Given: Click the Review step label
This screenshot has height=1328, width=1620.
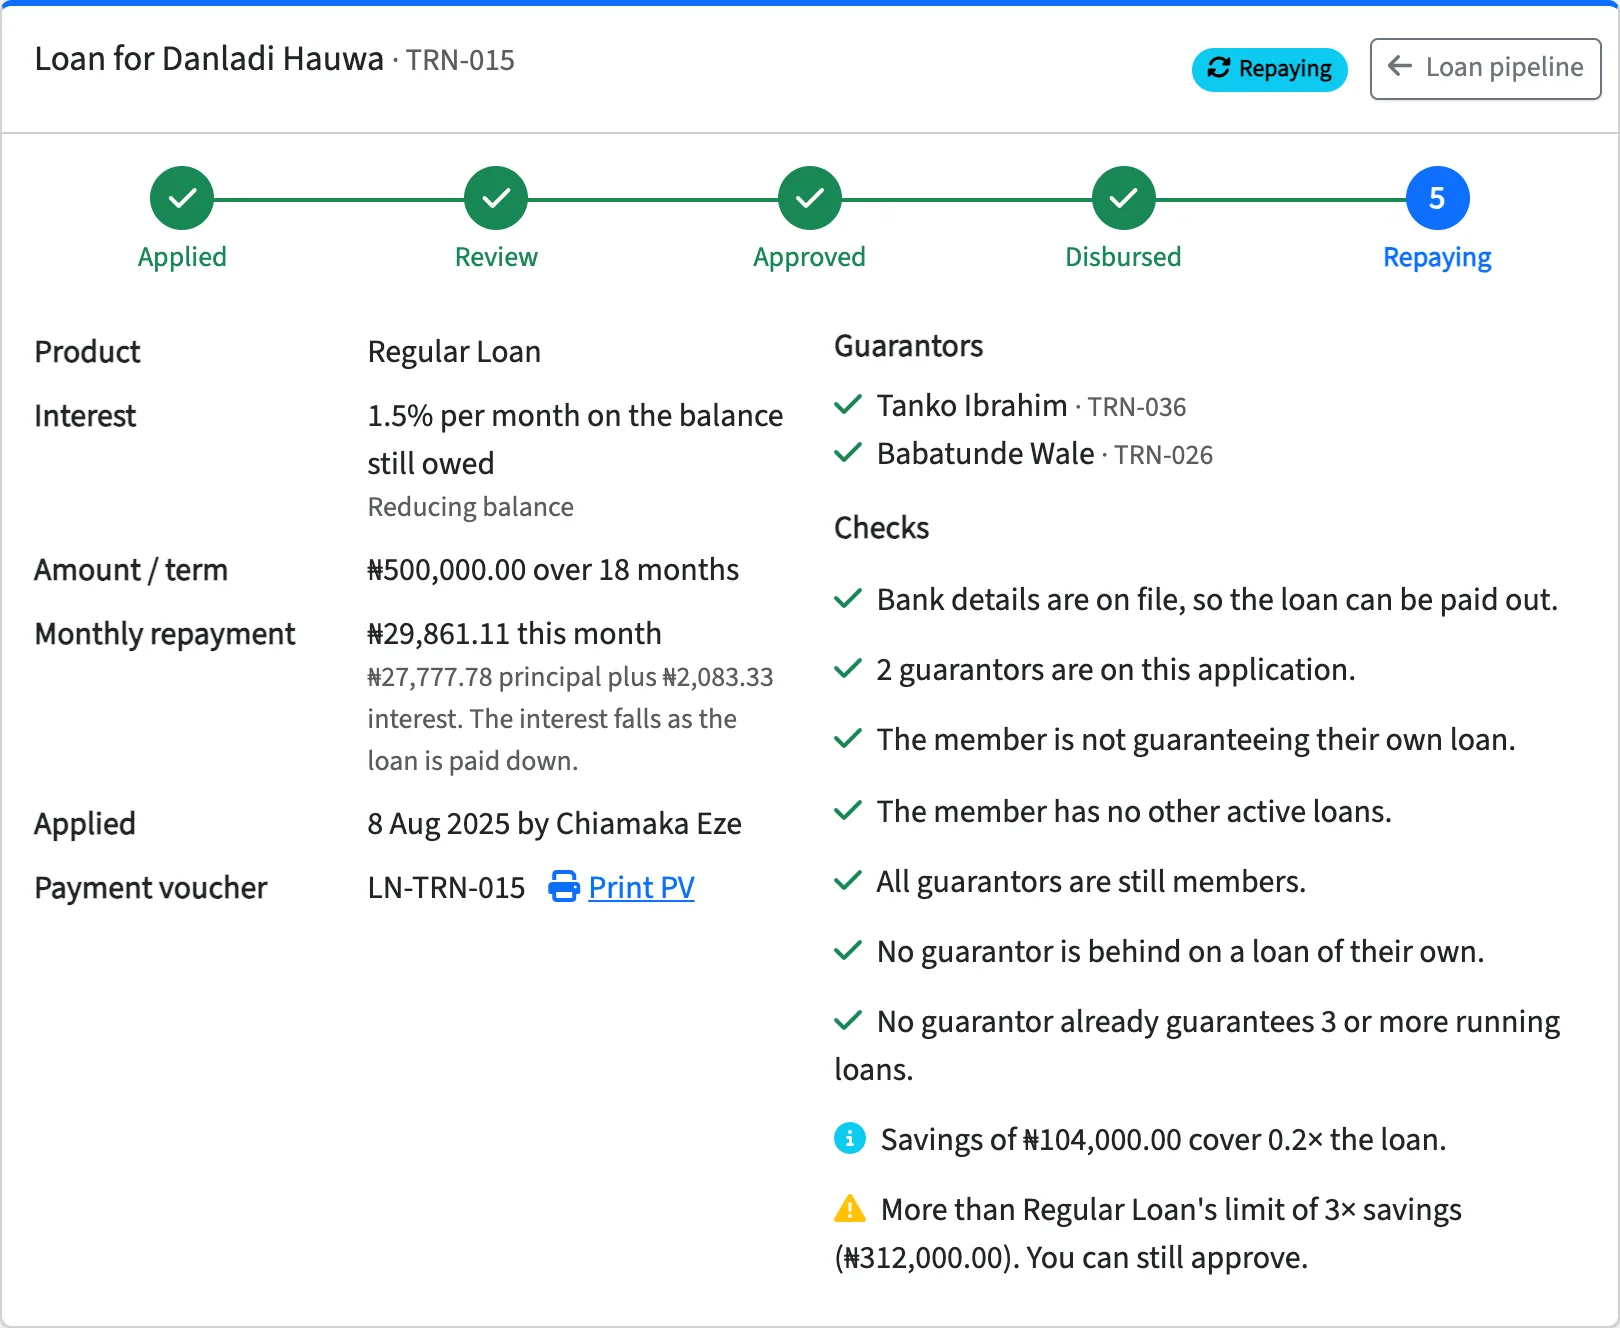Looking at the screenshot, I should coord(496,257).
